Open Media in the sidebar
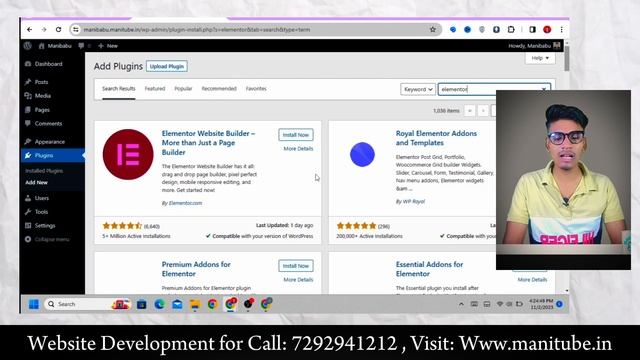 42,96
